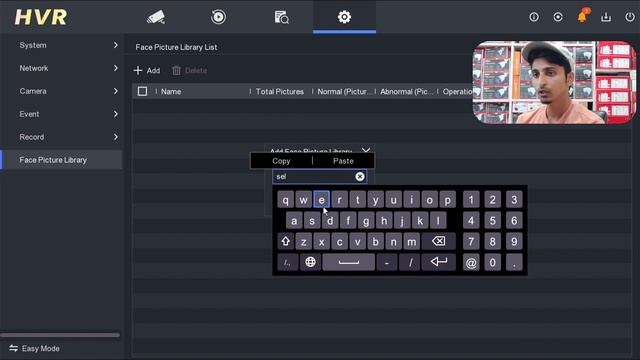Tap the number 5 key
Screen dimensions: 640x360
(493, 221)
